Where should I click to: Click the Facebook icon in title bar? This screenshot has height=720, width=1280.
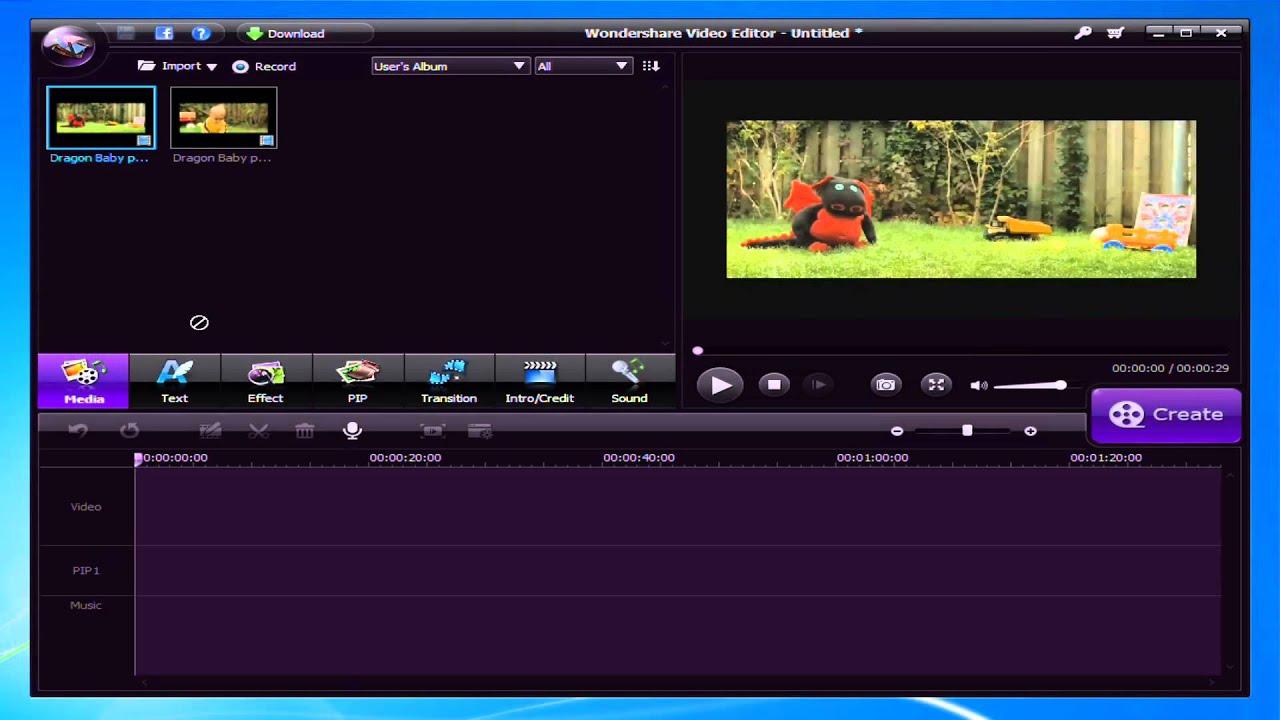164,33
